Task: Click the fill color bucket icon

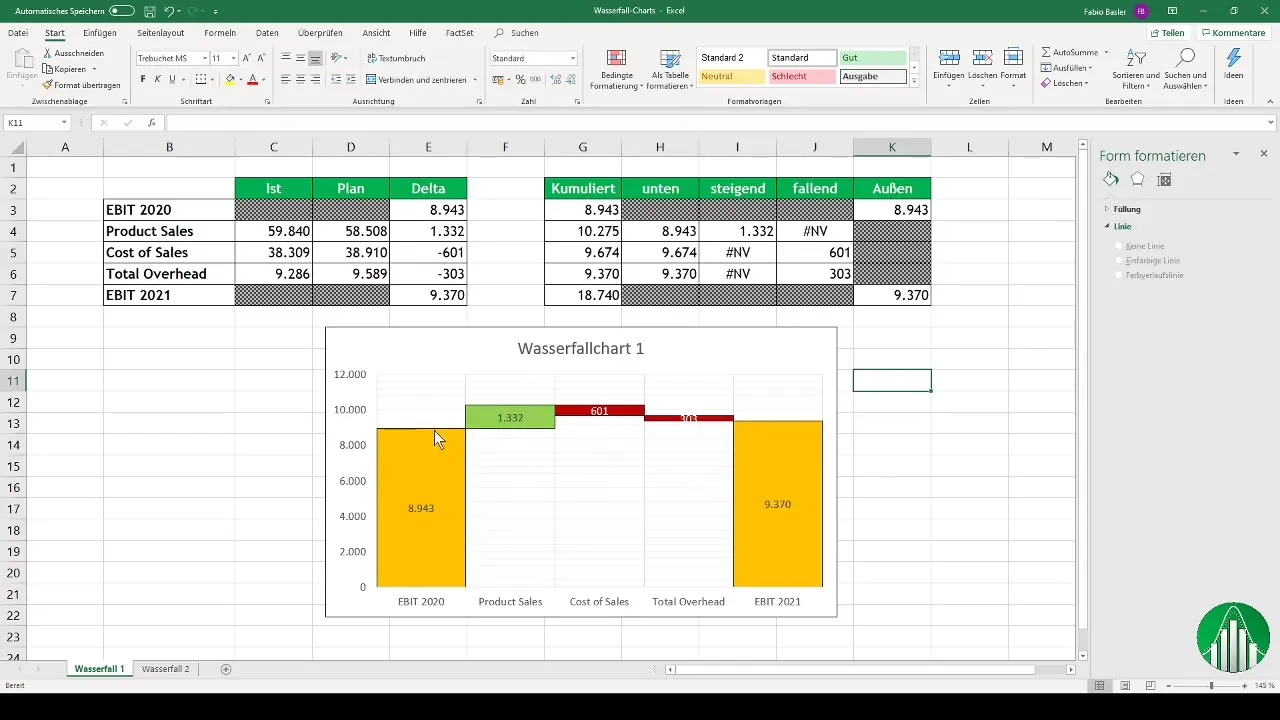Action: (x=230, y=79)
